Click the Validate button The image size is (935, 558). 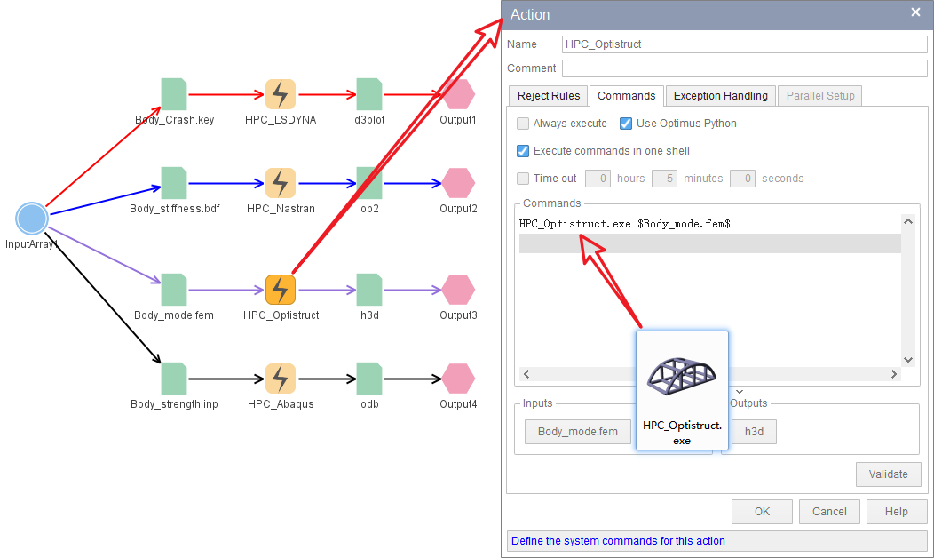(888, 474)
